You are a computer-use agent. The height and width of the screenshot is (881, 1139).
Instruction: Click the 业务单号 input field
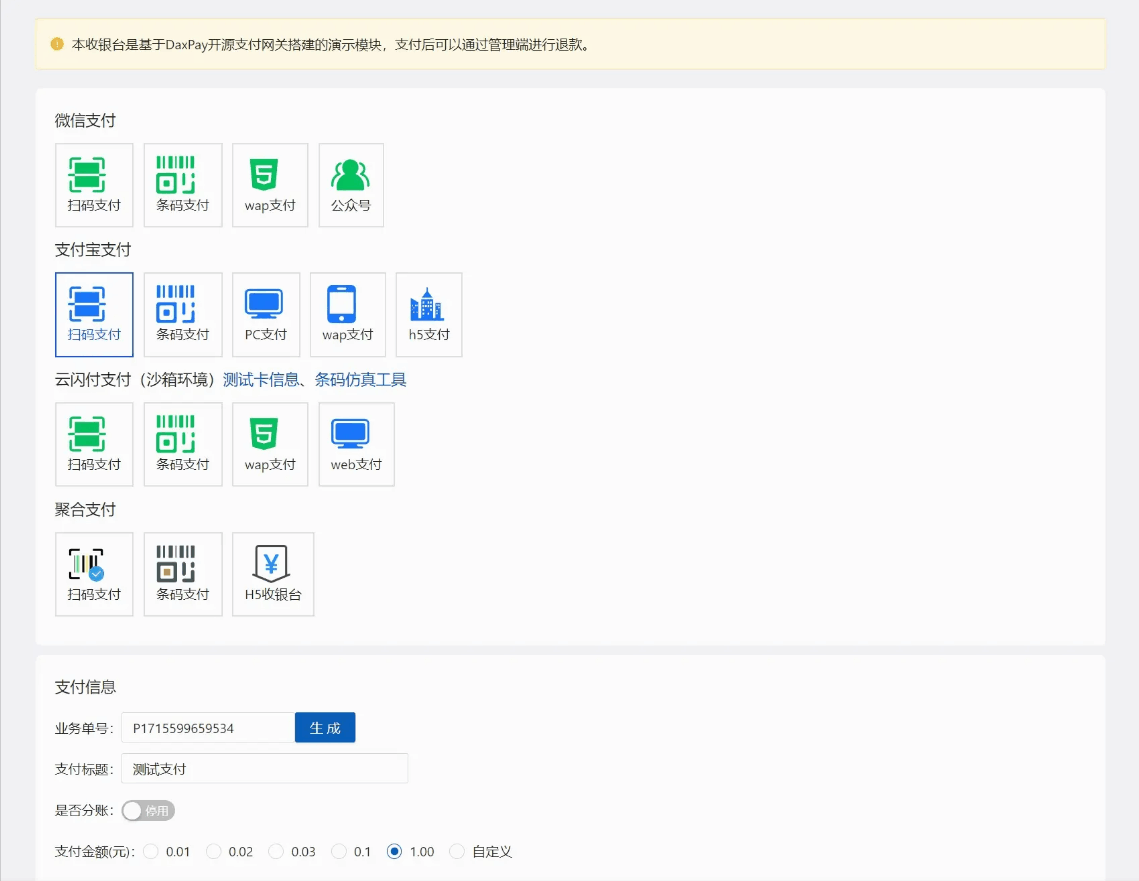coord(207,728)
